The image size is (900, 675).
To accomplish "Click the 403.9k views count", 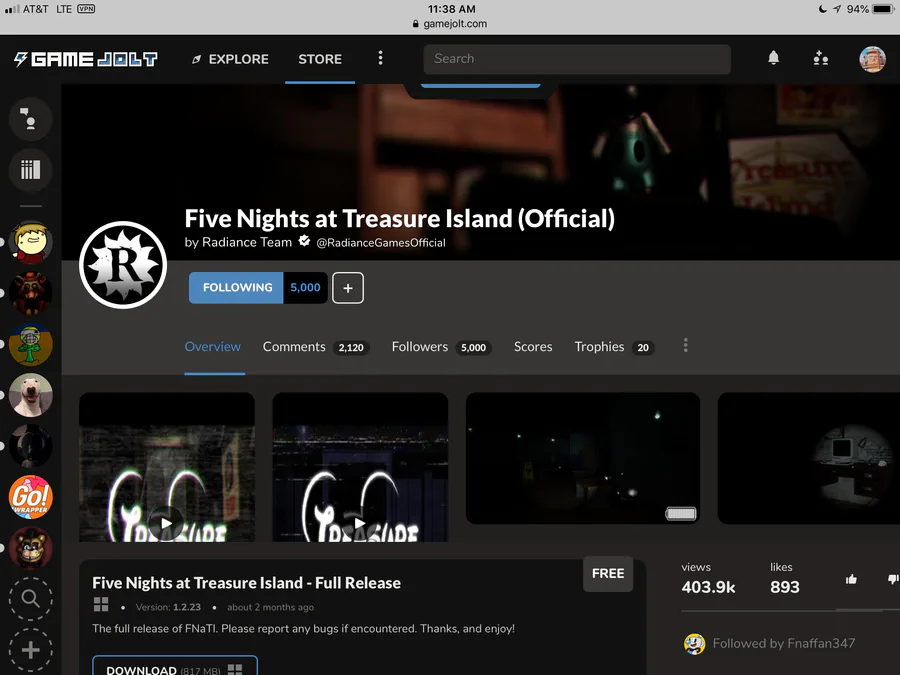I will [708, 587].
